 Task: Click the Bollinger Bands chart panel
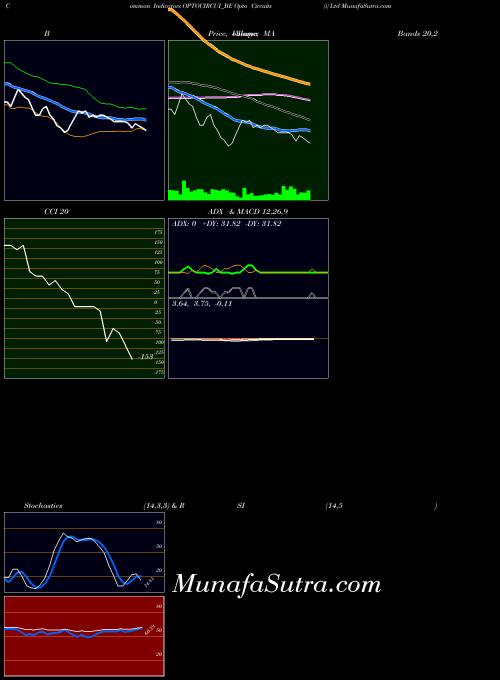[84, 120]
